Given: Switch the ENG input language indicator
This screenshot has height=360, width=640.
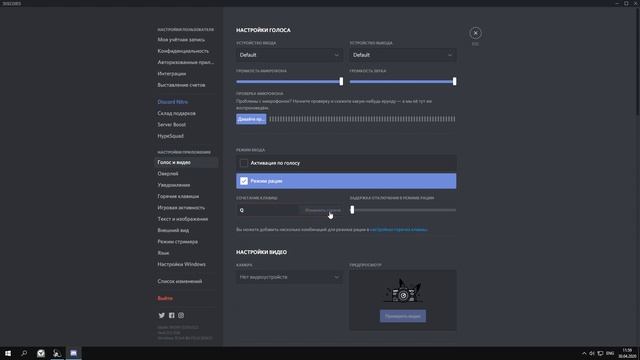Looking at the screenshot, I should [x=610, y=353].
